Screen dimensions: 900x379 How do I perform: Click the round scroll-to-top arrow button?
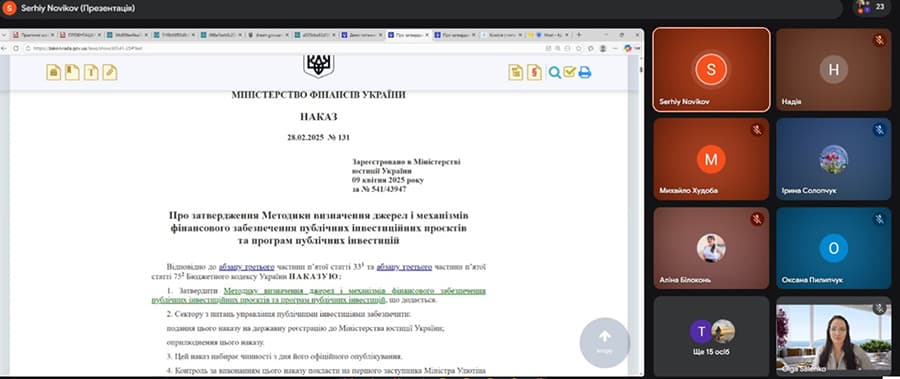[605, 343]
